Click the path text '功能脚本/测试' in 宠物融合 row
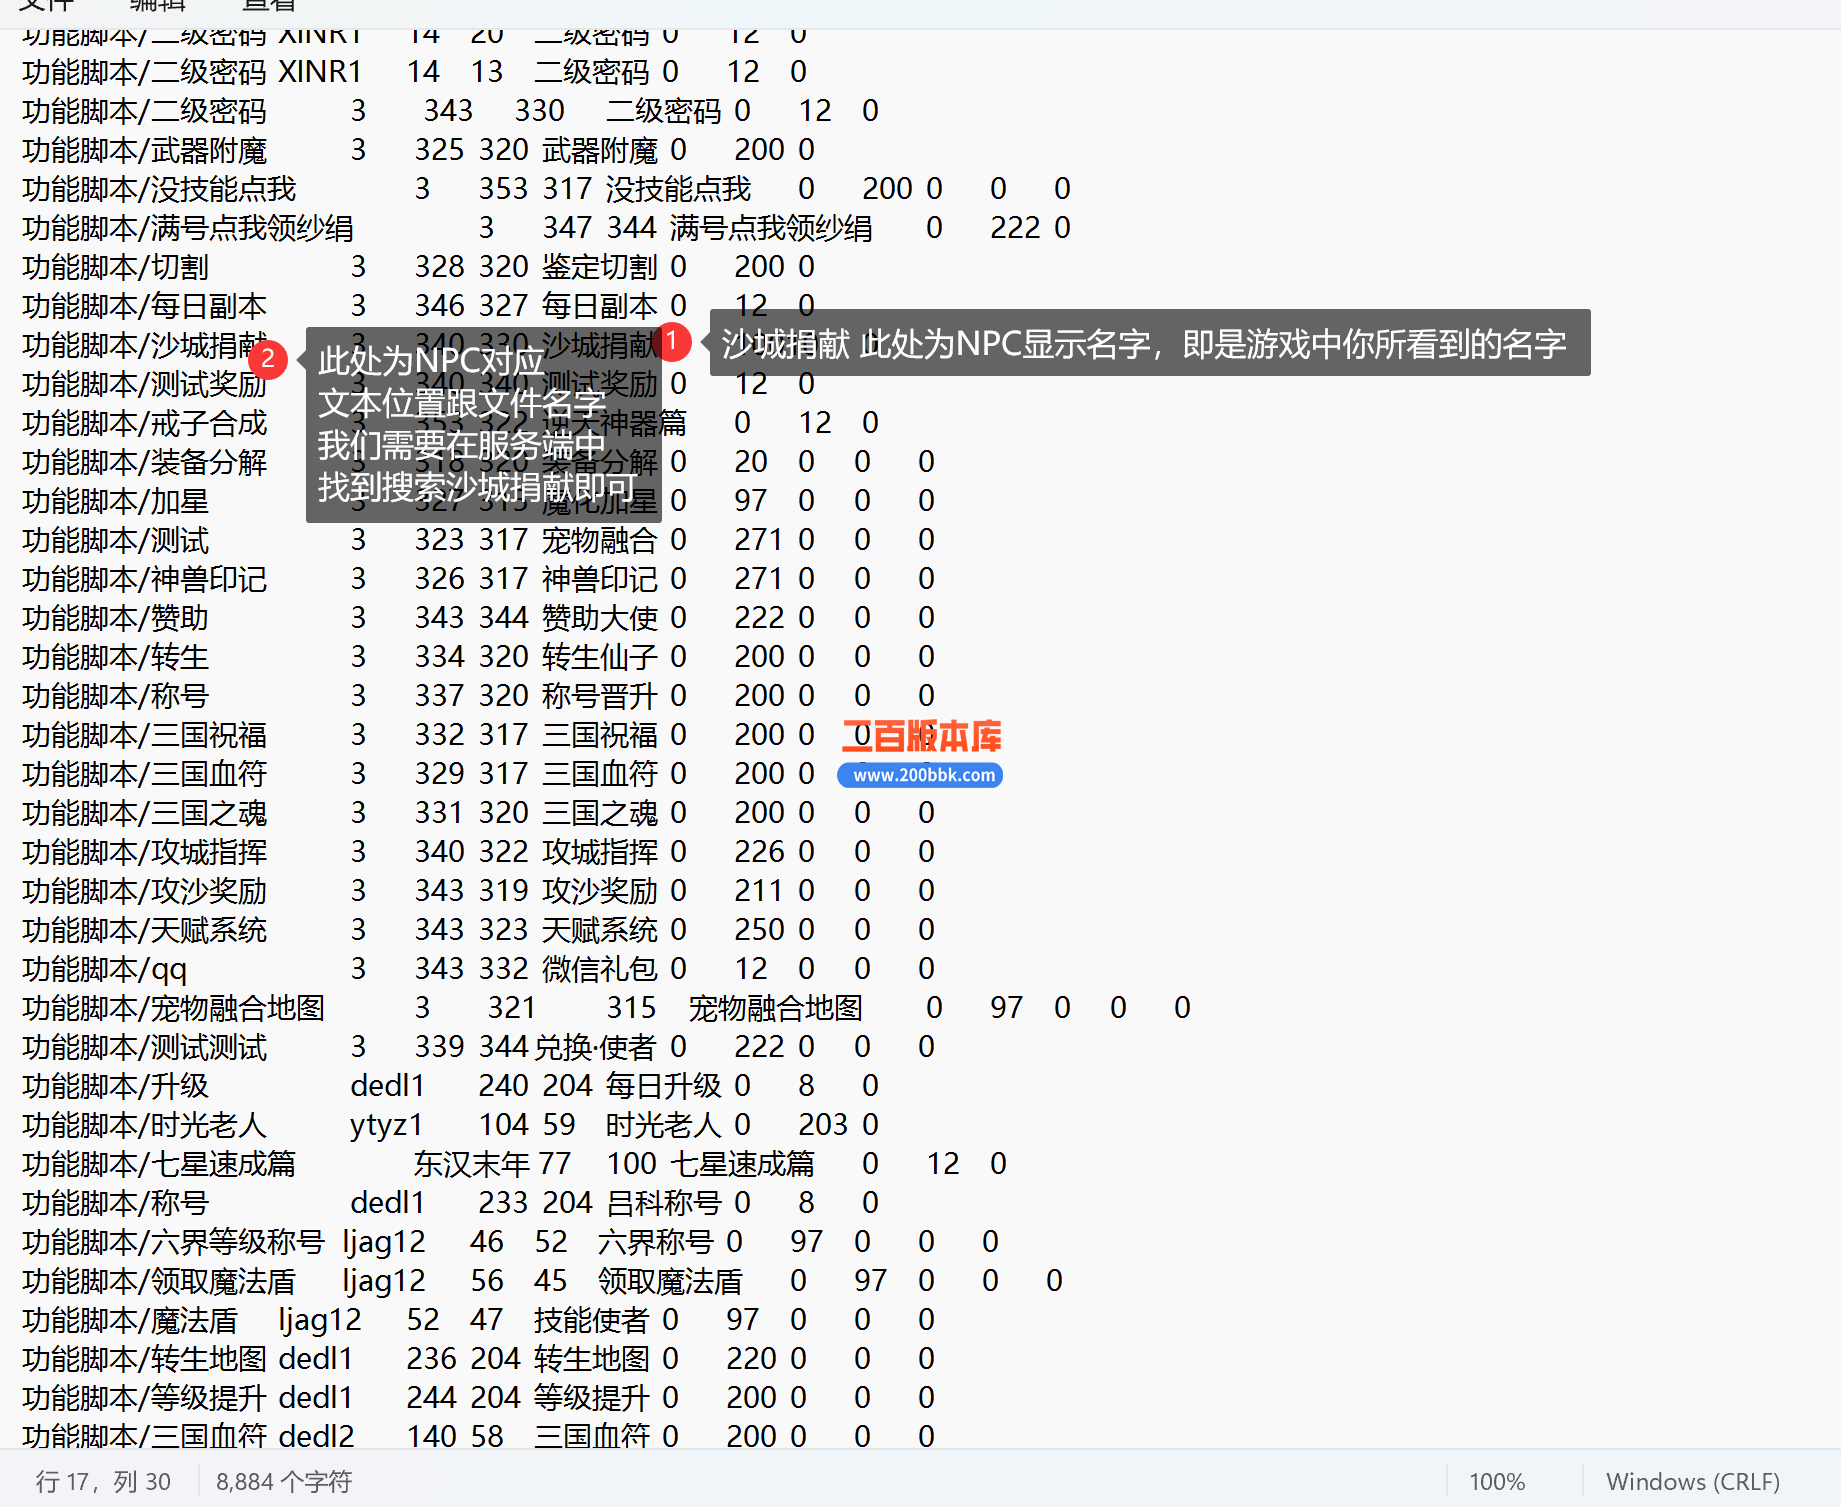The width and height of the screenshot is (1841, 1507). coord(116,540)
